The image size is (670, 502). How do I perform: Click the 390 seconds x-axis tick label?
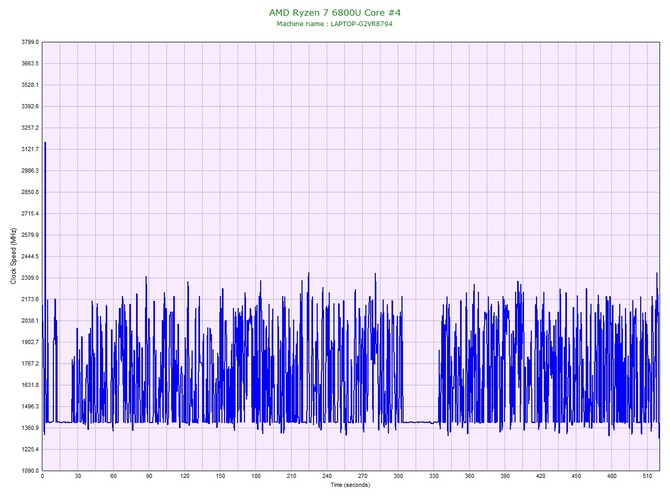(505, 476)
